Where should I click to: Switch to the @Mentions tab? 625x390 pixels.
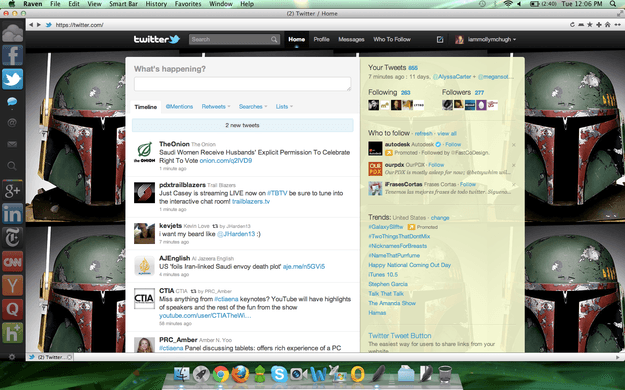click(x=179, y=106)
